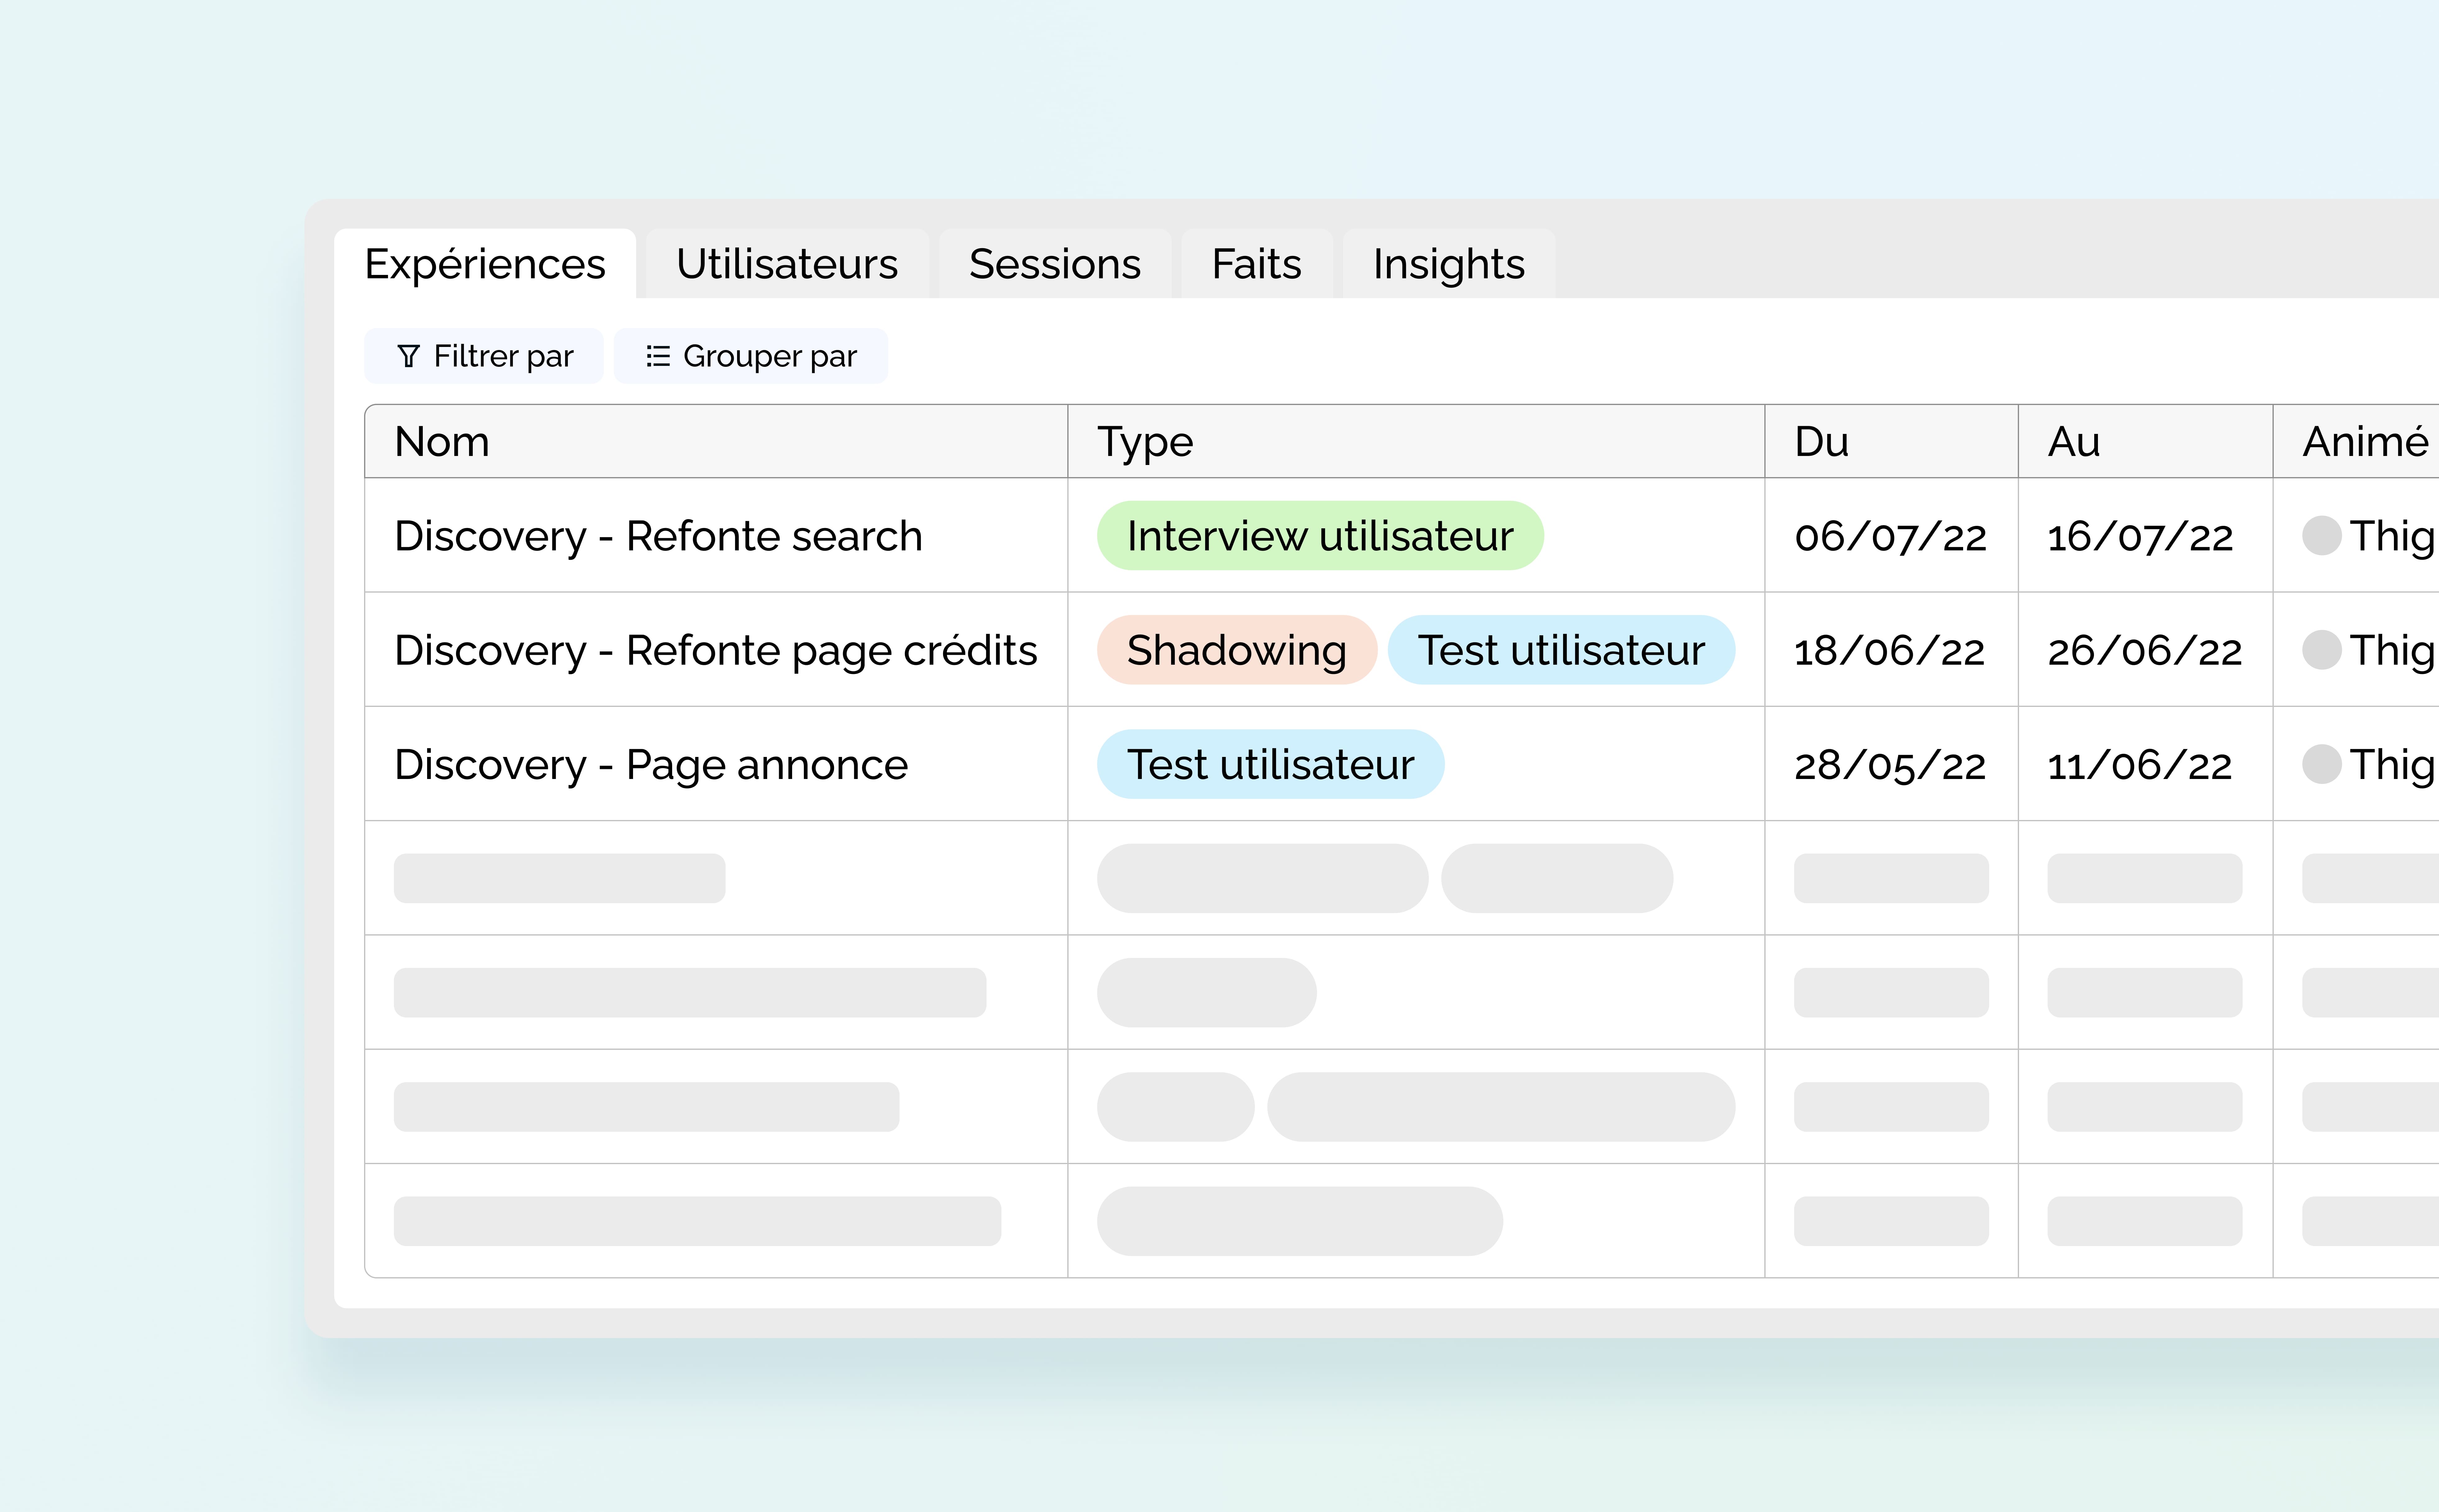The image size is (2439, 1512).
Task: Click Test utilisateur tag in Page annonce row
Action: [1270, 764]
